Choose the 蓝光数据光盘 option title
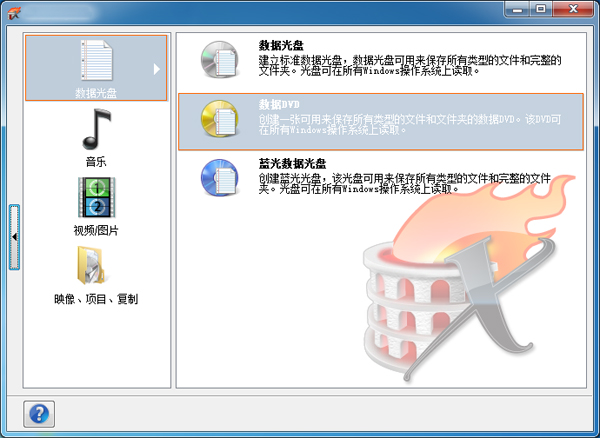This screenshot has width=600, height=438. click(x=292, y=164)
